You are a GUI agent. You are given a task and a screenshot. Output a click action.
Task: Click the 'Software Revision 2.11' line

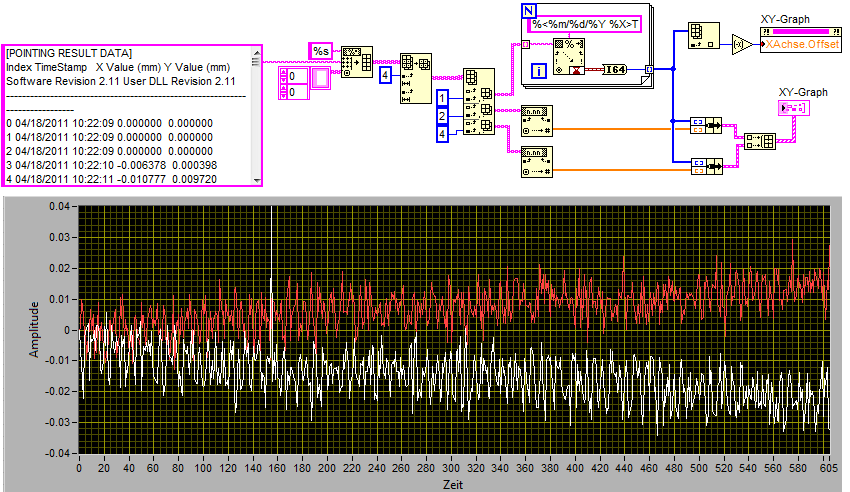121,81
